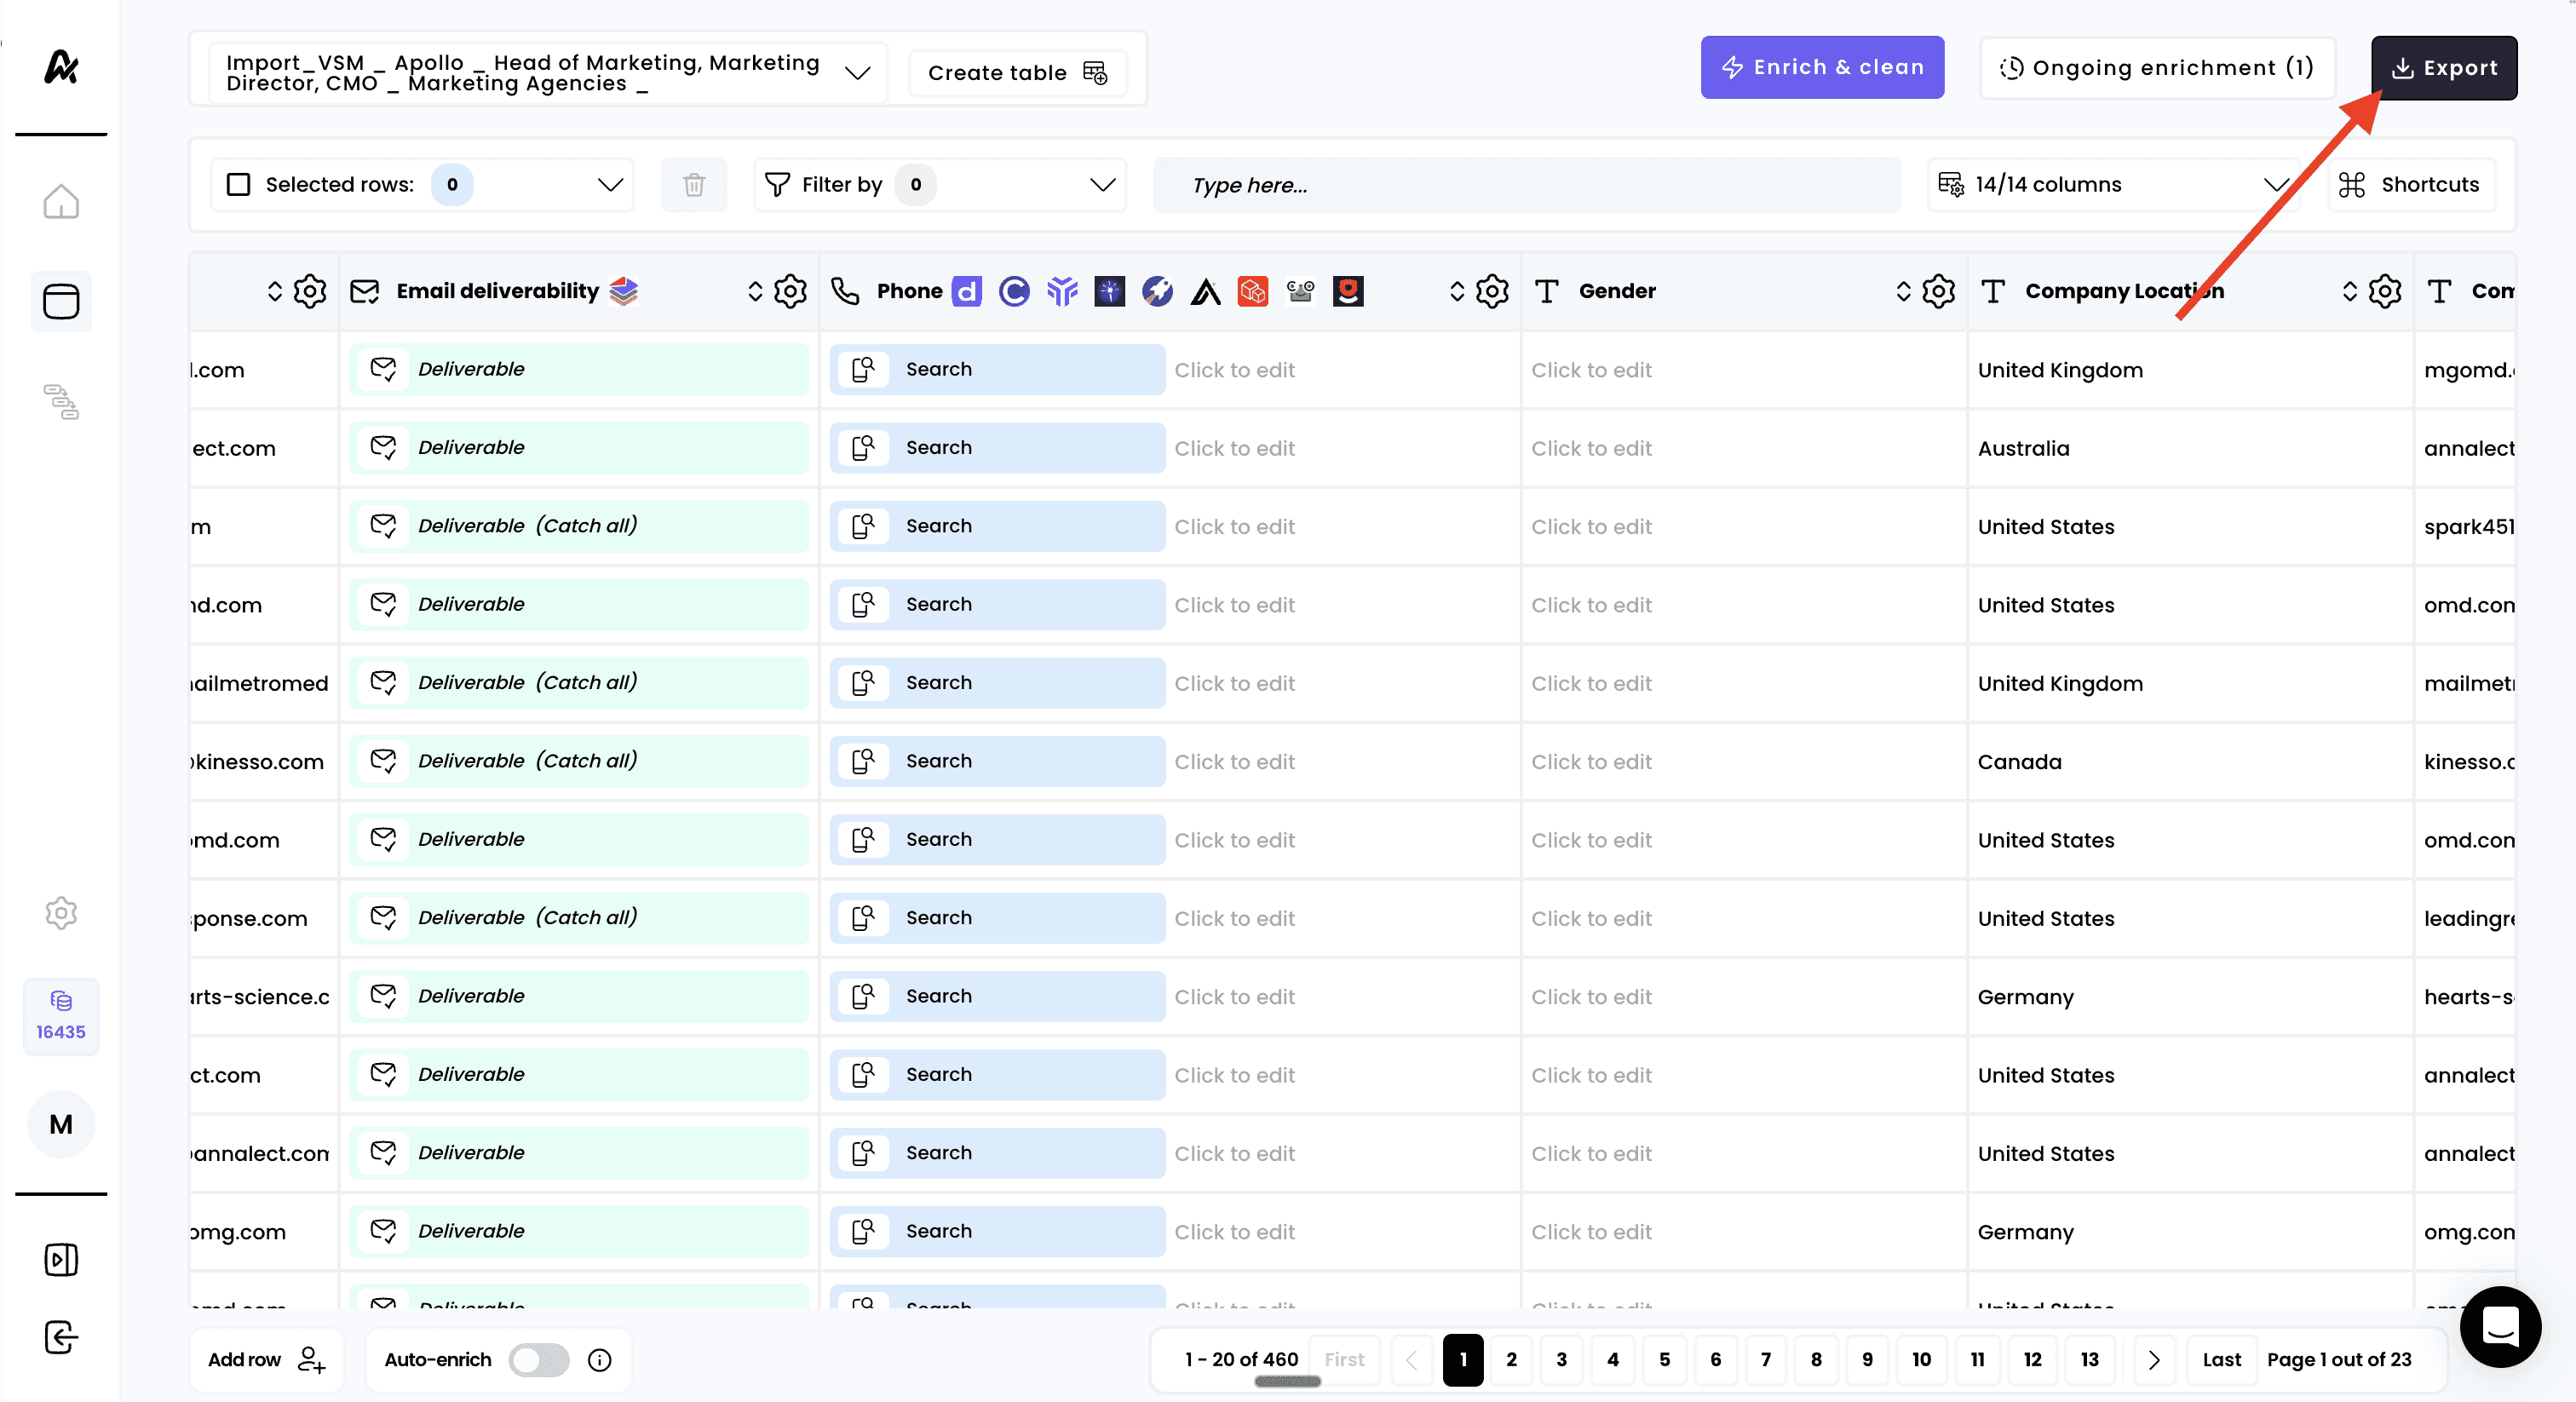Expand the Filter by dropdown
This screenshot has height=1402, width=2576.
[x=1102, y=184]
